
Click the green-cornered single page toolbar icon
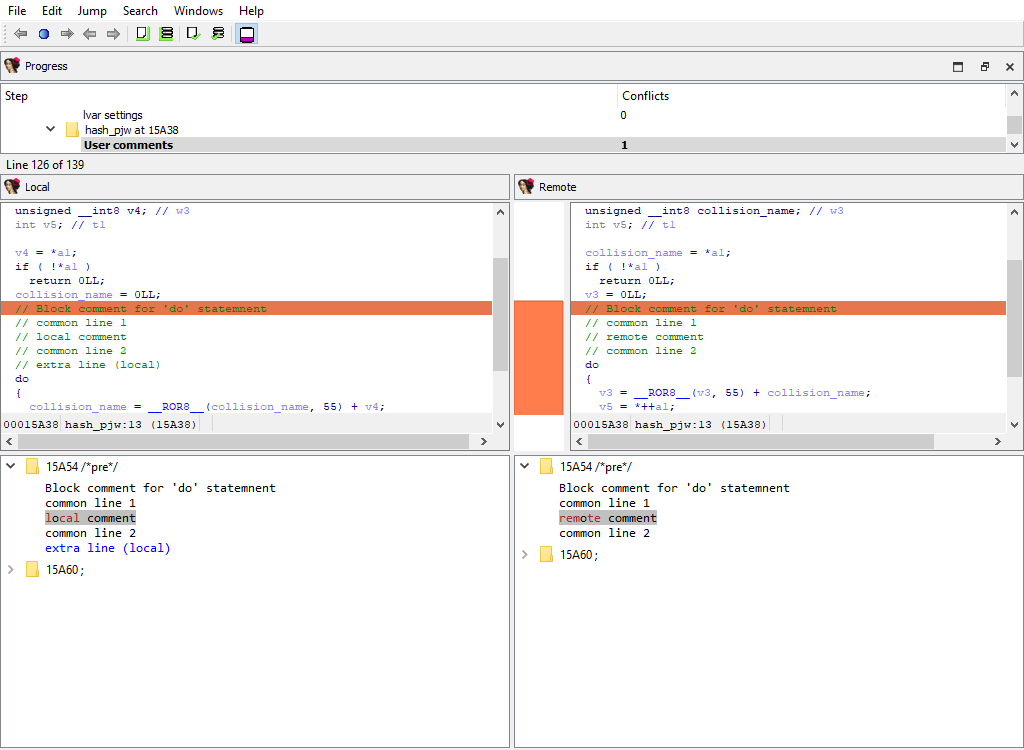click(142, 34)
